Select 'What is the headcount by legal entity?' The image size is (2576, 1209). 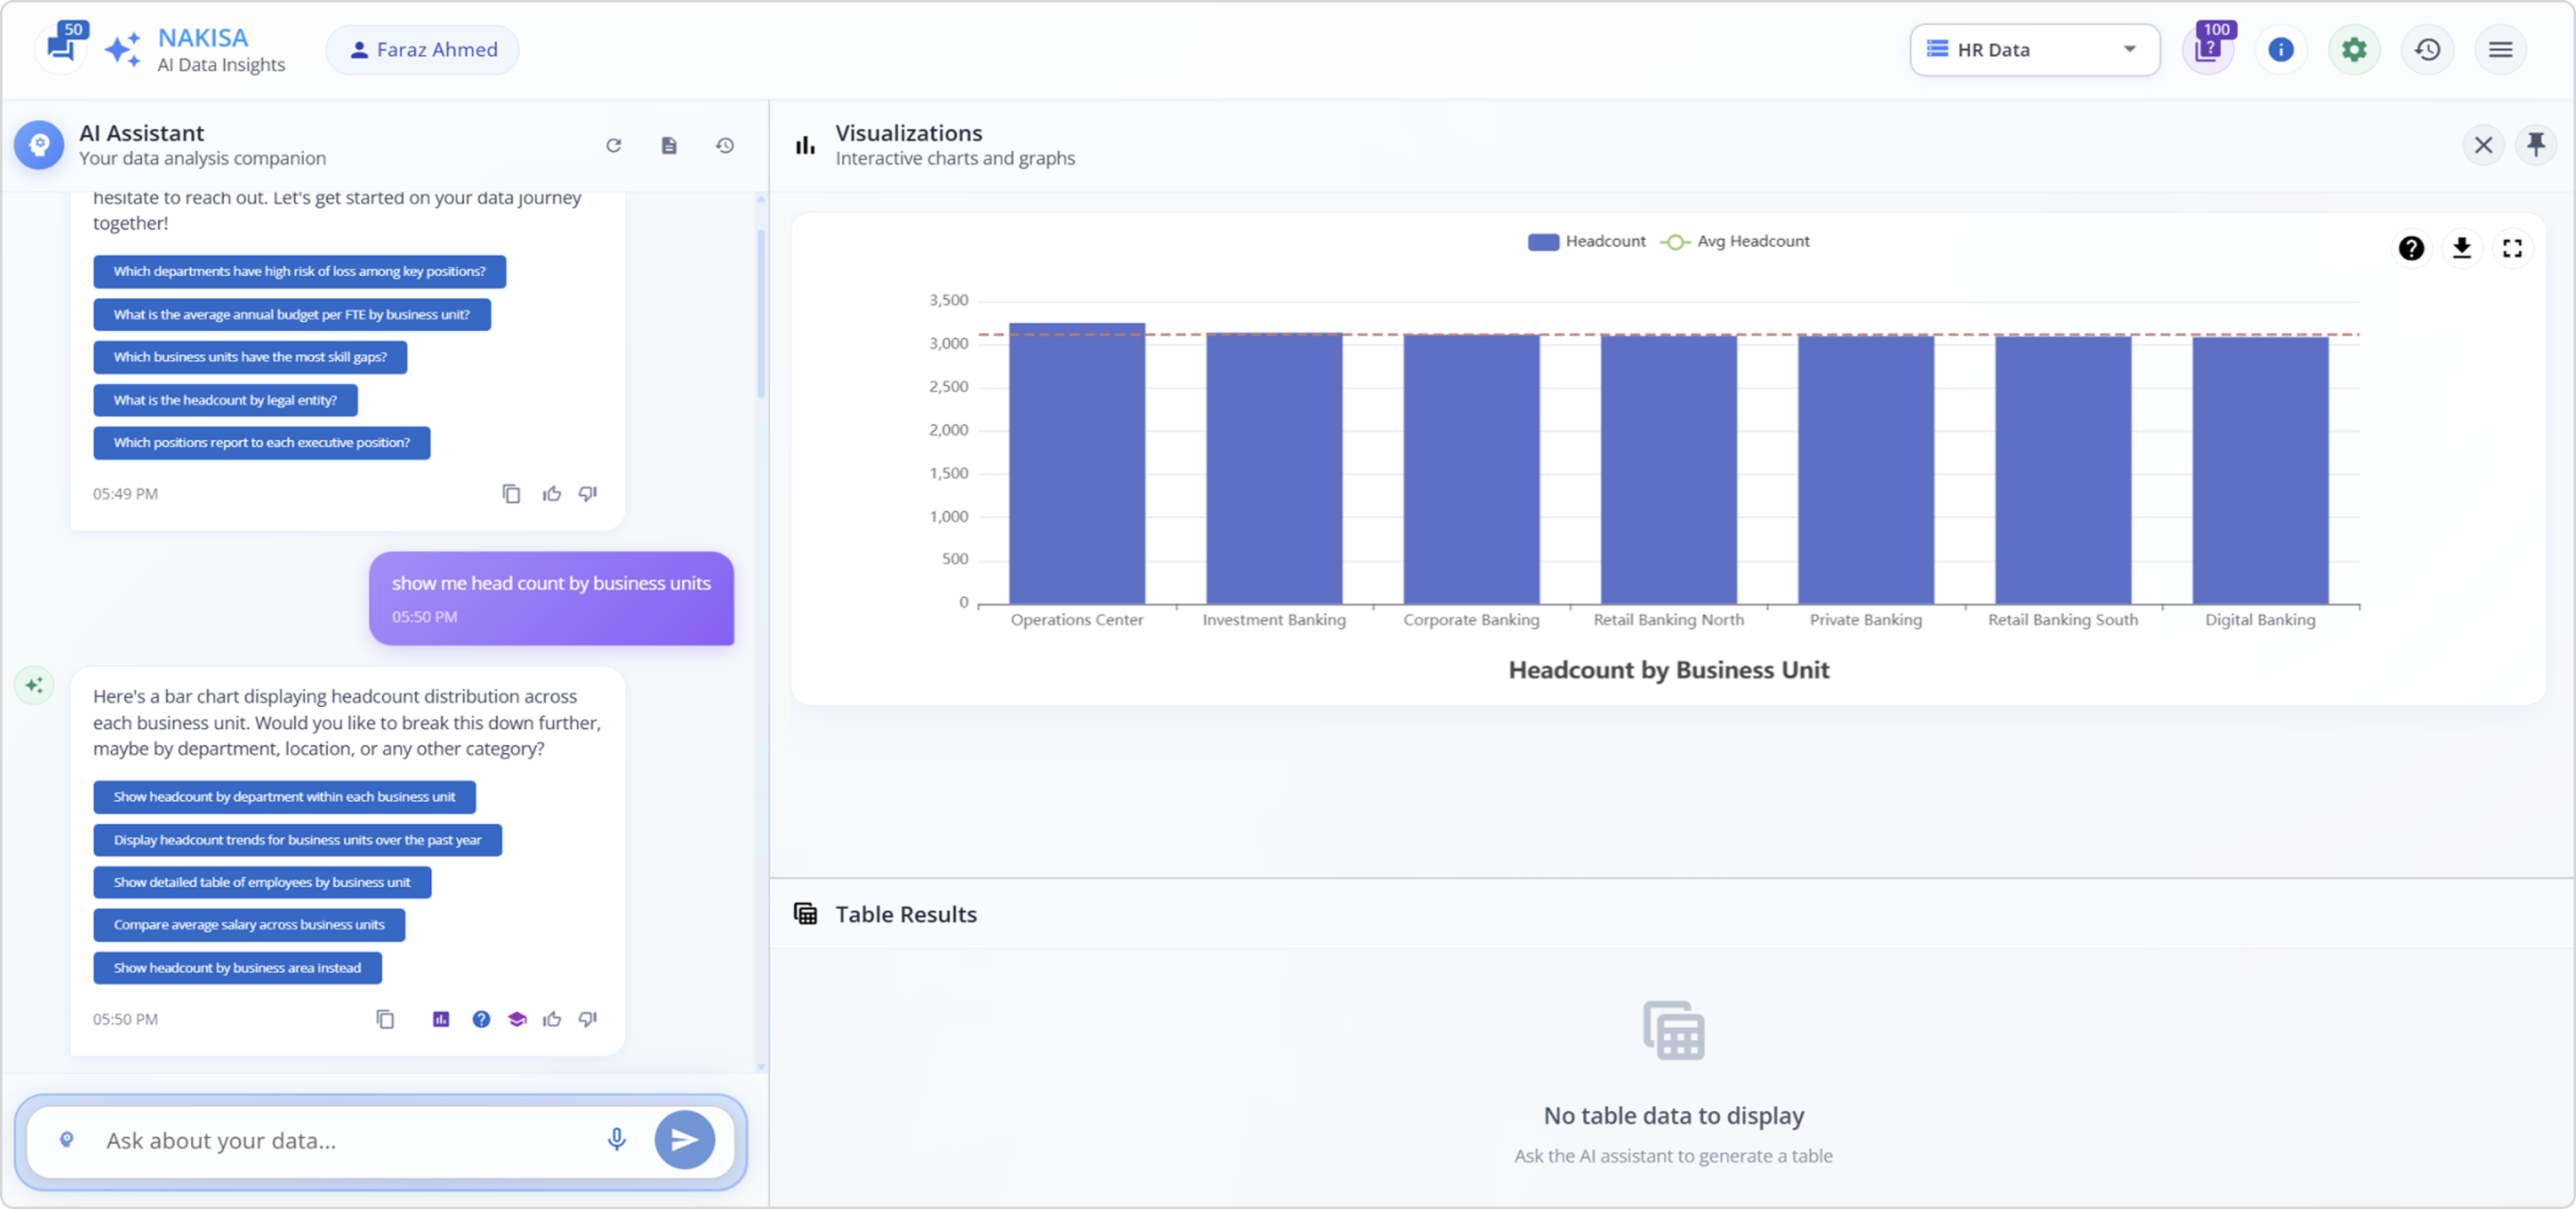point(225,400)
